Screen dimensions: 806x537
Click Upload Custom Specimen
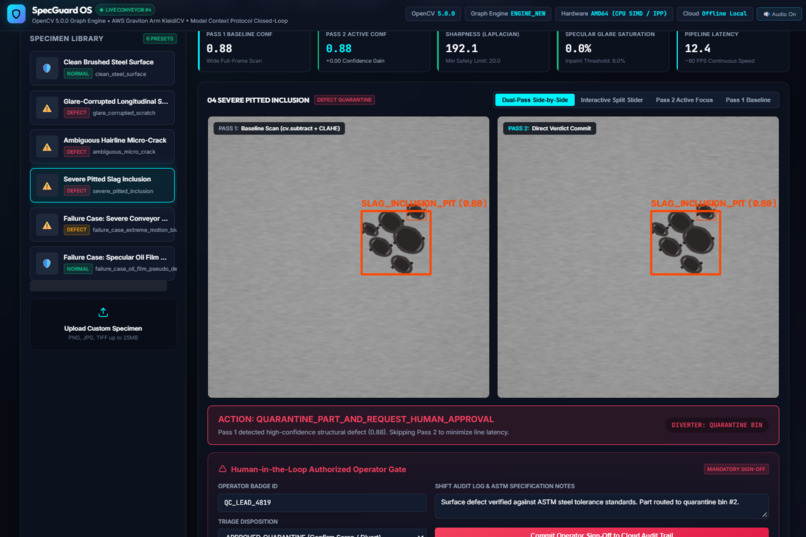point(103,324)
